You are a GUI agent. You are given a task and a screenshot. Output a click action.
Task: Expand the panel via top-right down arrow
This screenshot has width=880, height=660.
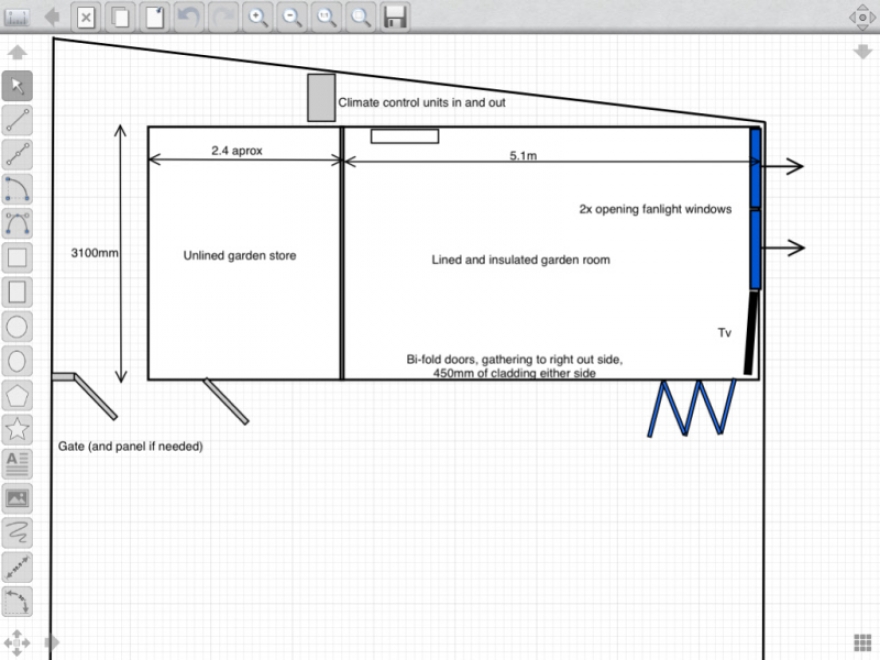point(862,52)
